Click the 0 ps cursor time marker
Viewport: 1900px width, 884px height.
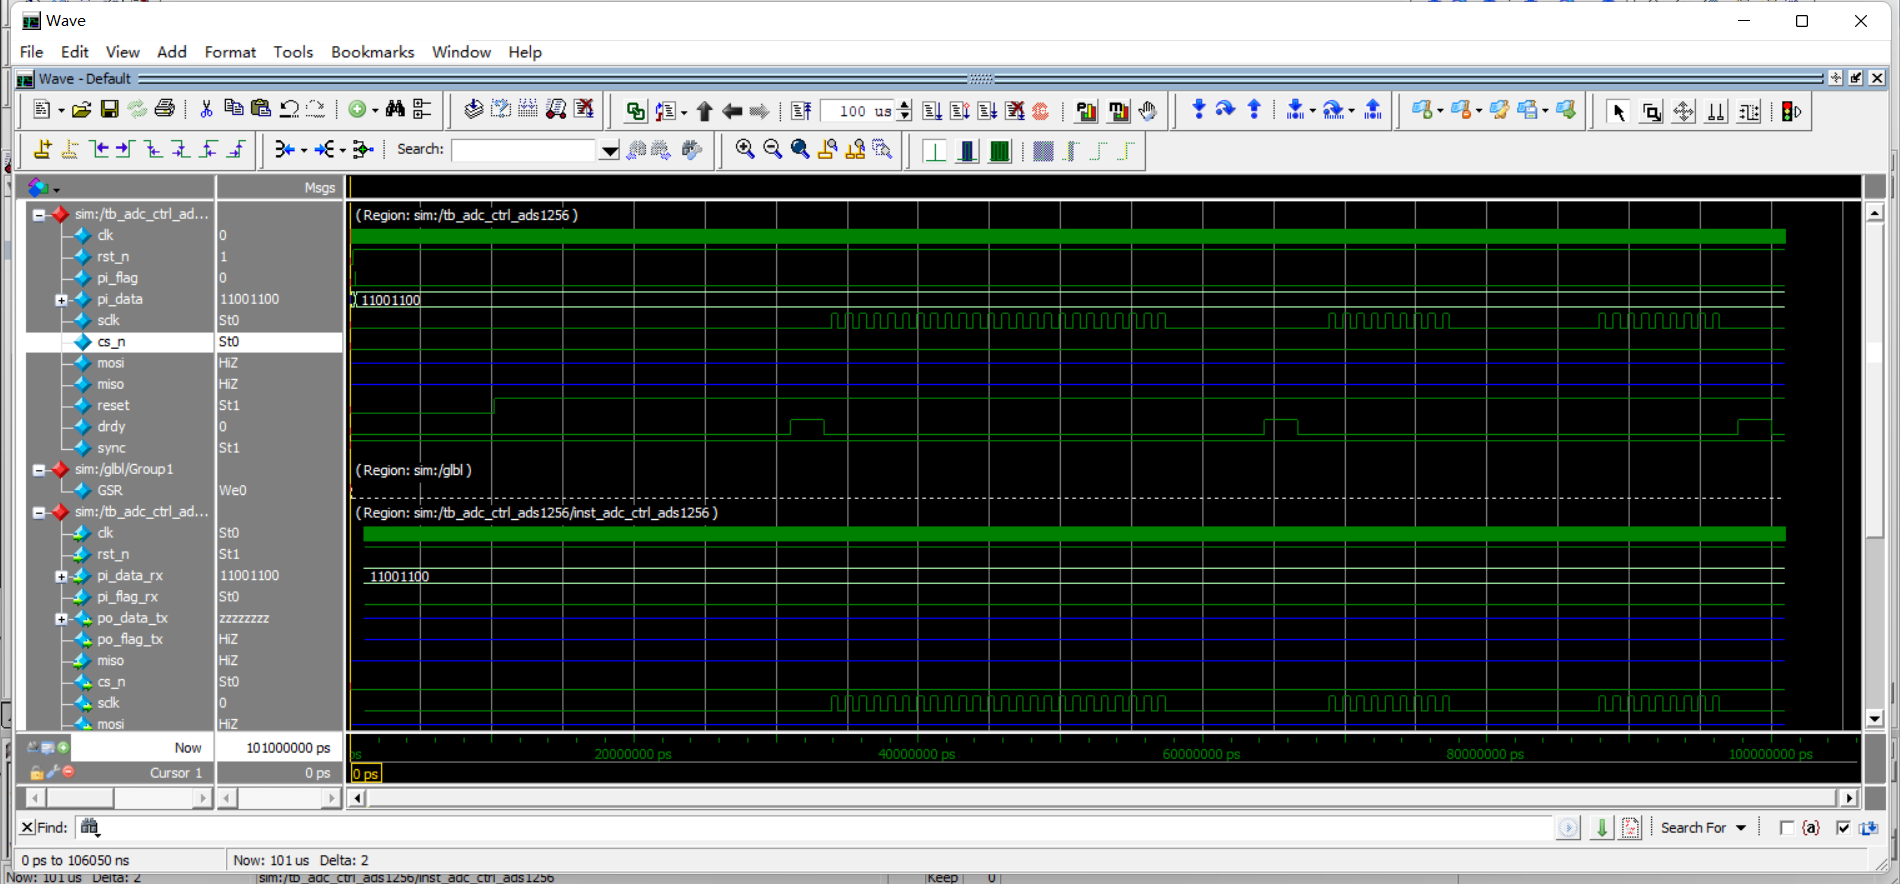pos(366,774)
